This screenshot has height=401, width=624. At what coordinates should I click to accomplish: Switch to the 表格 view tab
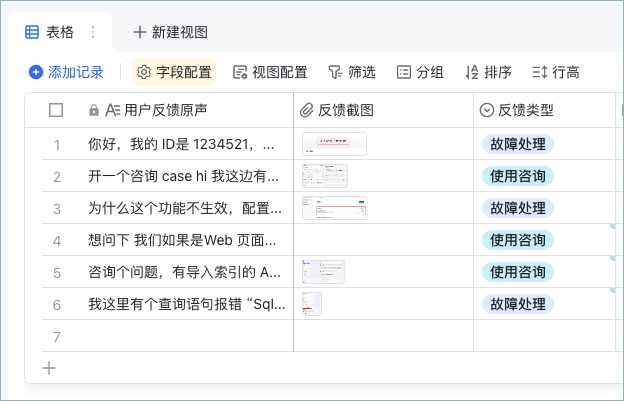point(60,32)
